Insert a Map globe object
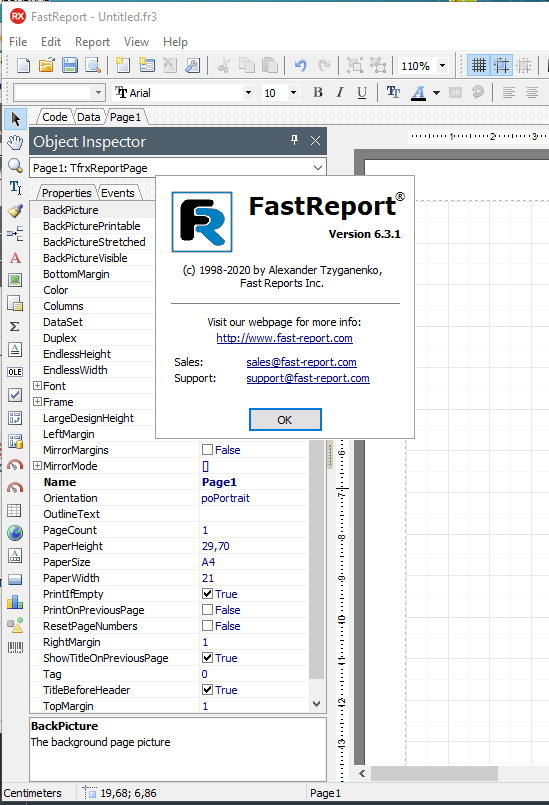549x805 pixels. coord(15,533)
